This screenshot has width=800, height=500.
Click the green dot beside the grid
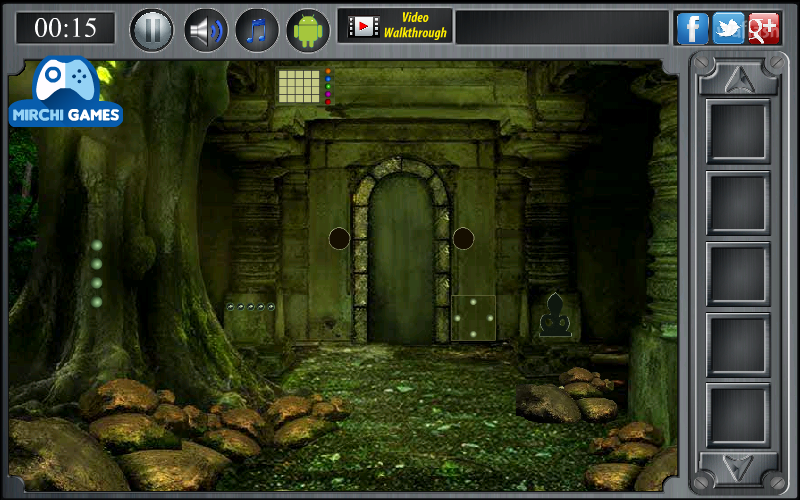328,87
